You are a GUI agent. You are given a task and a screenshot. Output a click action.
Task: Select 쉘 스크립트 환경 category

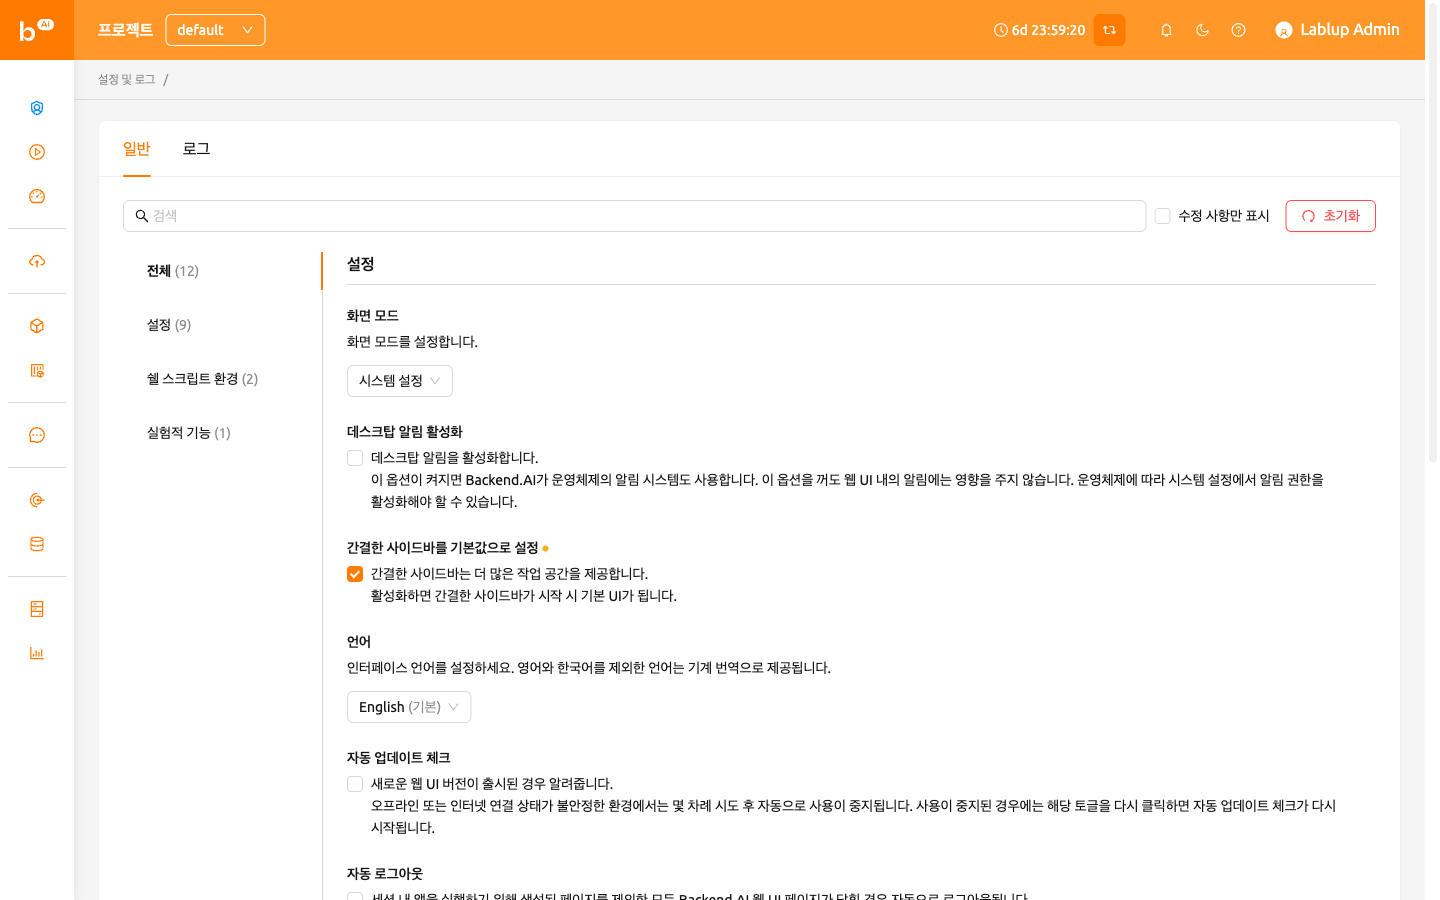(x=202, y=379)
